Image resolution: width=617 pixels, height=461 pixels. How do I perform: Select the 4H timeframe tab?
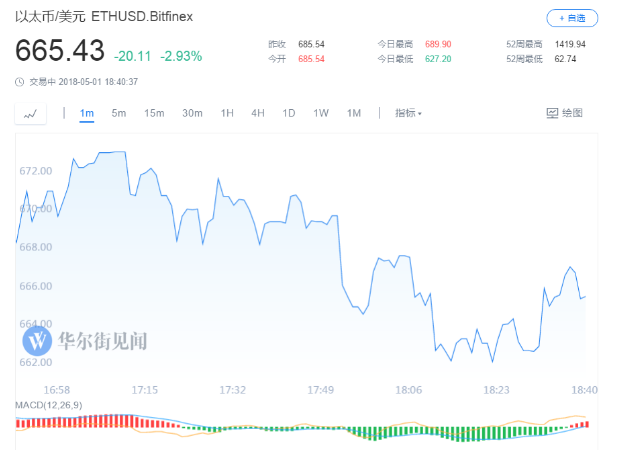[258, 113]
